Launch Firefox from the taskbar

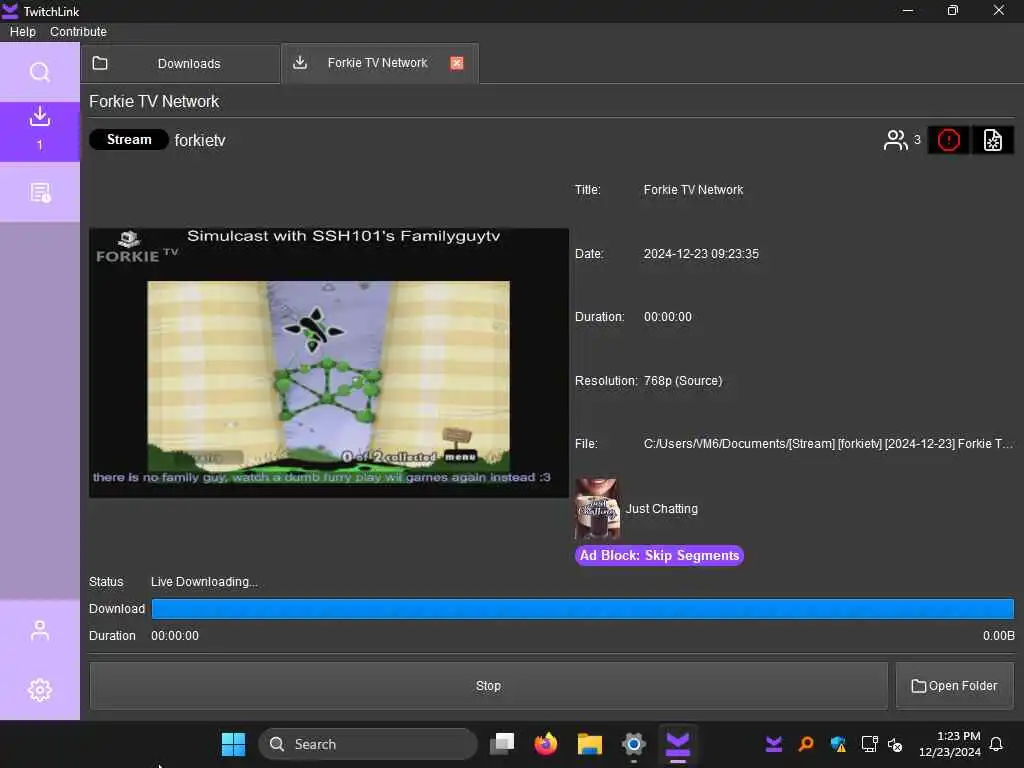[546, 744]
